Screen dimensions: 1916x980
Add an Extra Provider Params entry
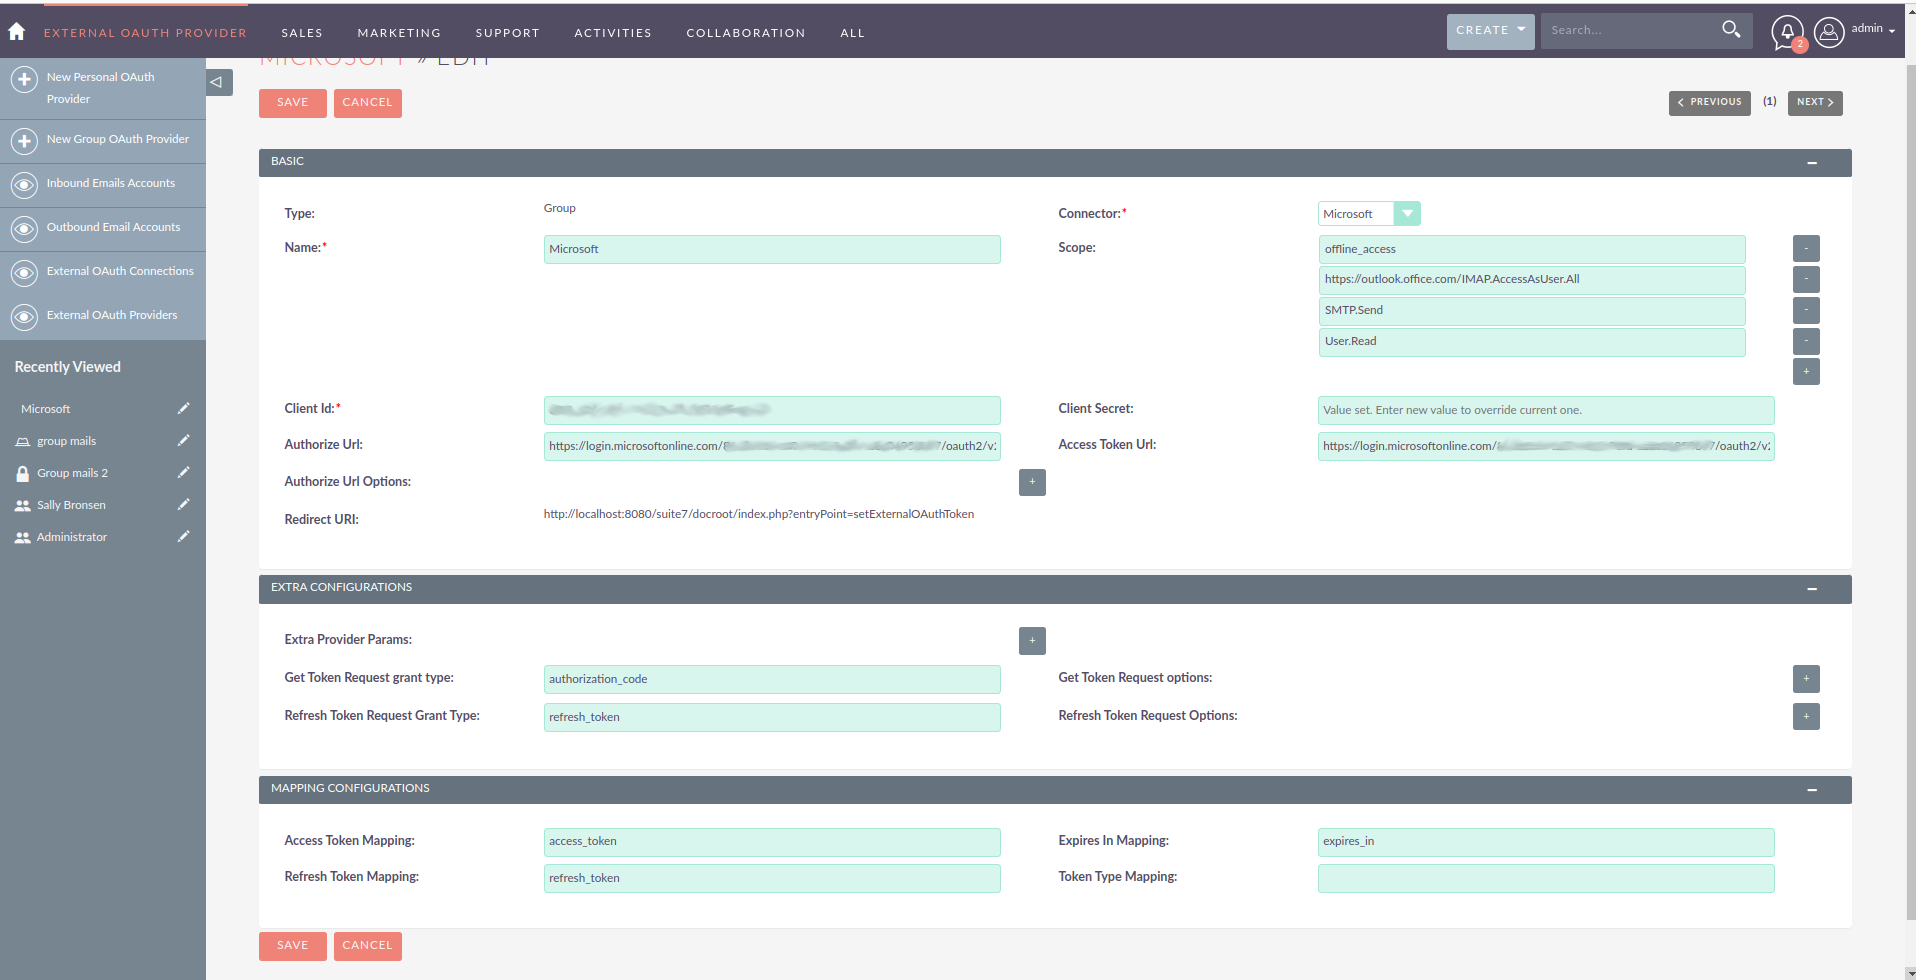[x=1032, y=641]
